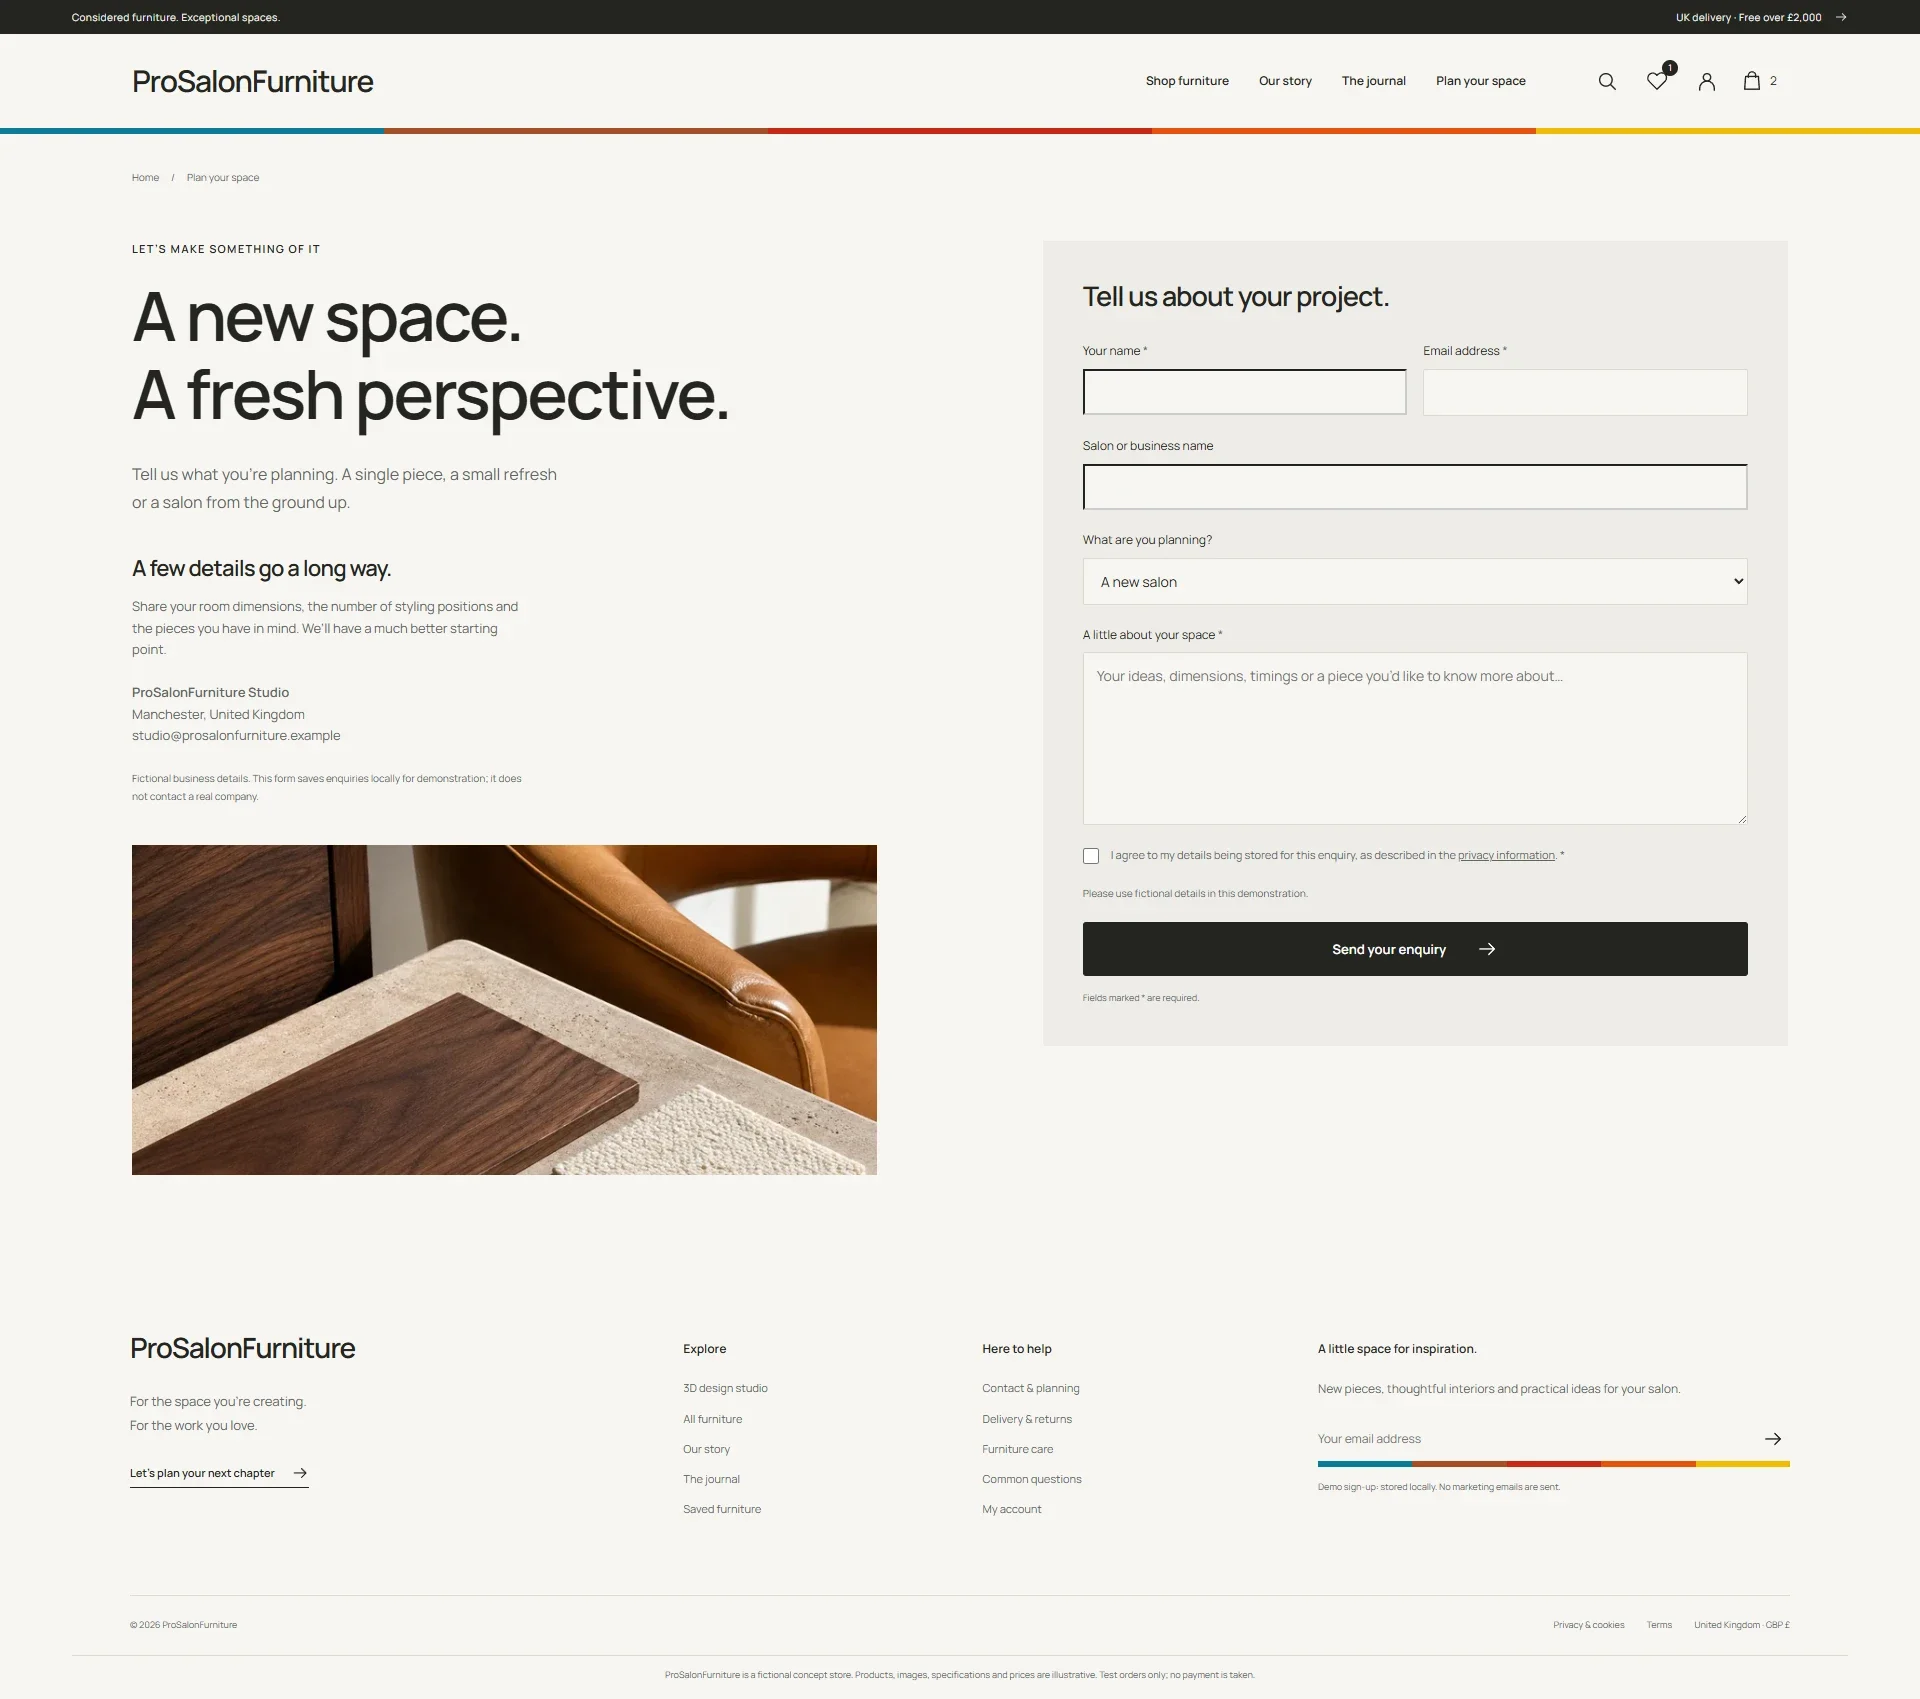1920x1699 pixels.
Task: Go to Our story in top navigation
Action: pos(1285,81)
